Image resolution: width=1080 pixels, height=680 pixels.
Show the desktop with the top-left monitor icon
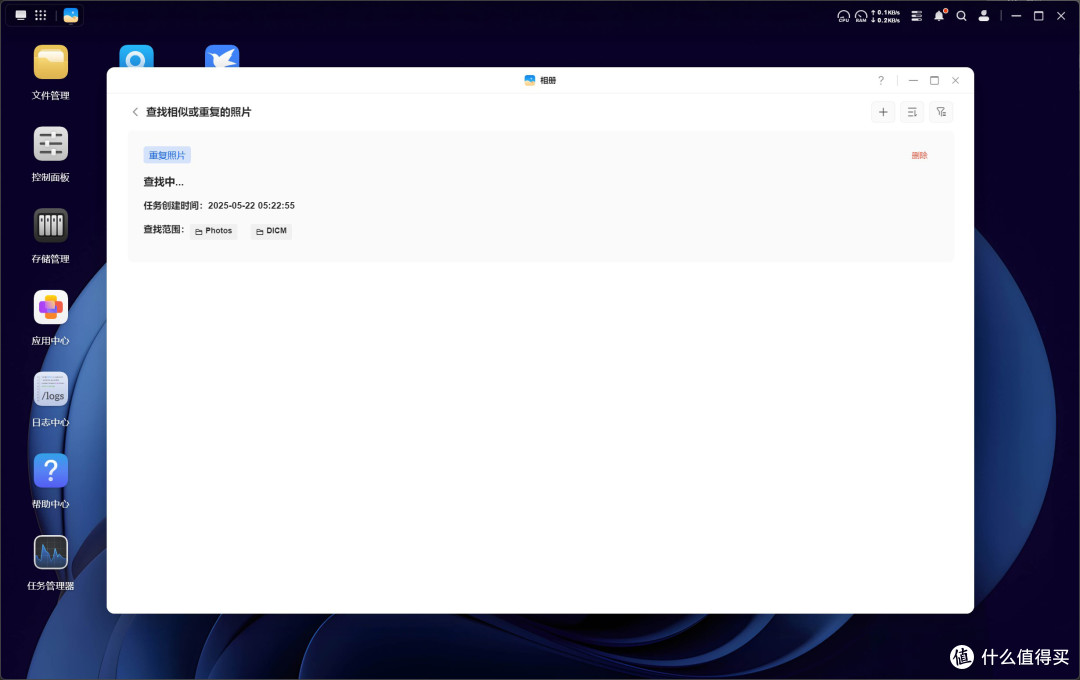(x=21, y=15)
